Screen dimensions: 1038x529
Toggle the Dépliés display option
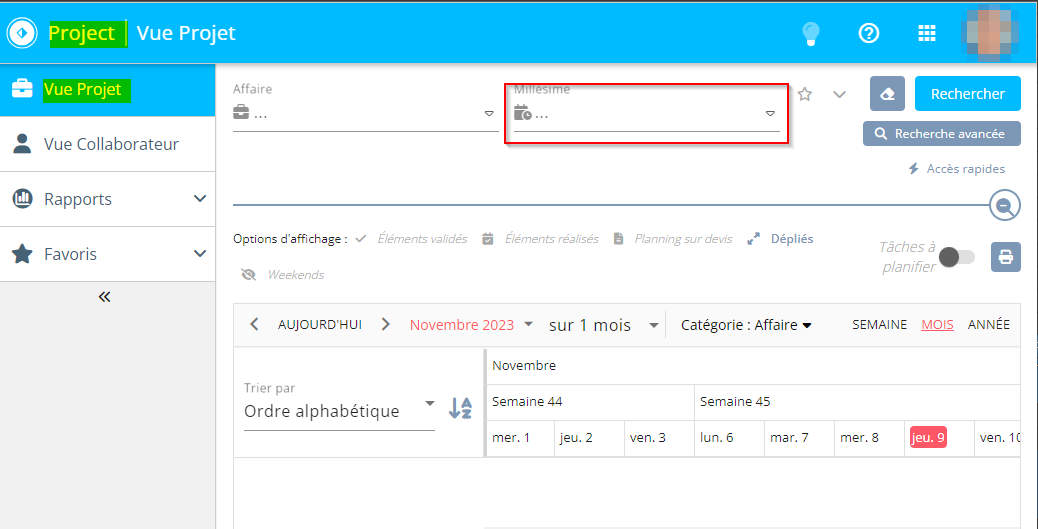tap(780, 239)
